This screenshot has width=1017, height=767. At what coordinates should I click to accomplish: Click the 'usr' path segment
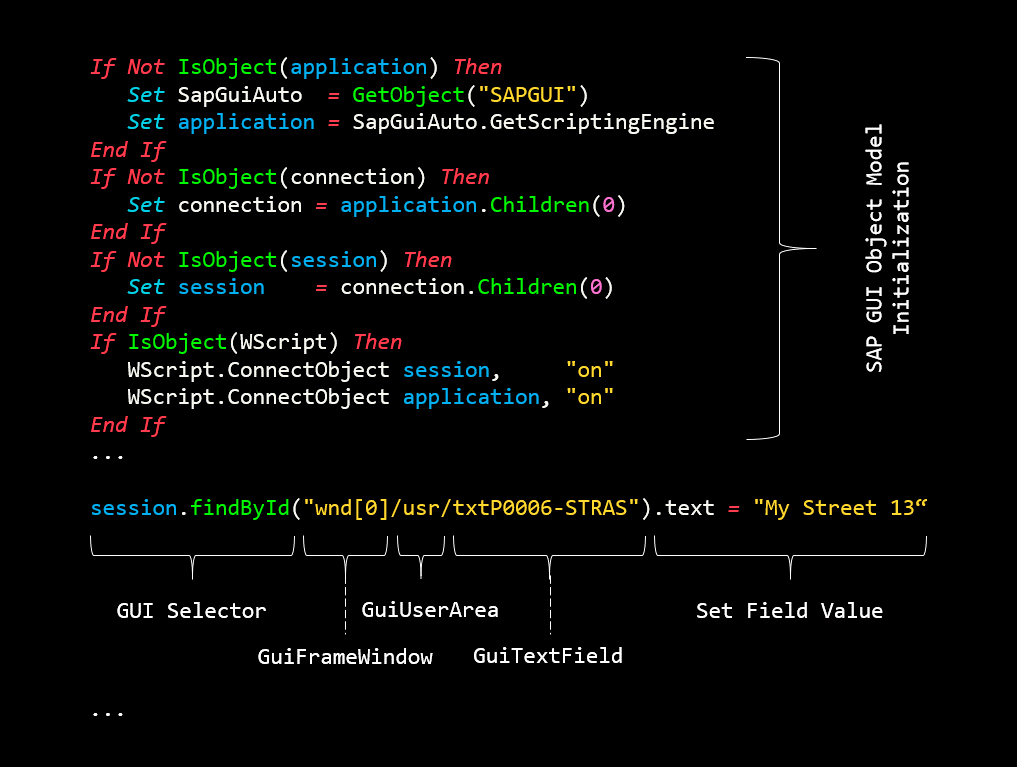coord(421,508)
